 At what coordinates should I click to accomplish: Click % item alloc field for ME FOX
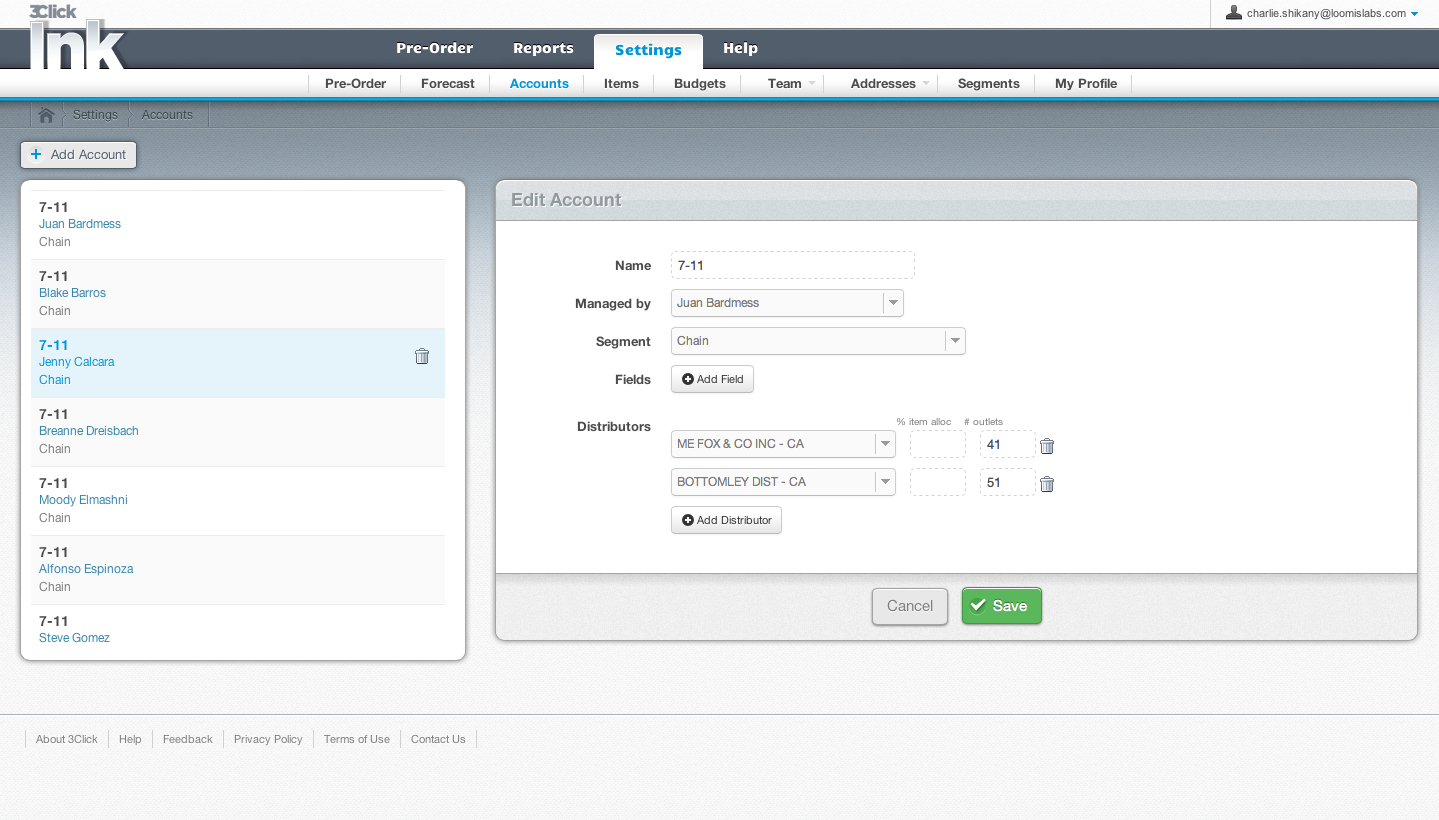tap(938, 444)
